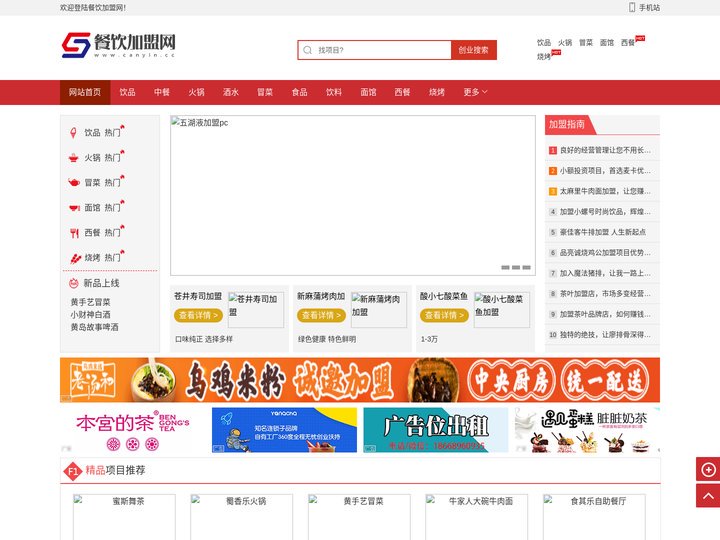720x540 pixels.
Task: Click the 广告位出租 advertisement
Action: pyautogui.click(x=436, y=430)
